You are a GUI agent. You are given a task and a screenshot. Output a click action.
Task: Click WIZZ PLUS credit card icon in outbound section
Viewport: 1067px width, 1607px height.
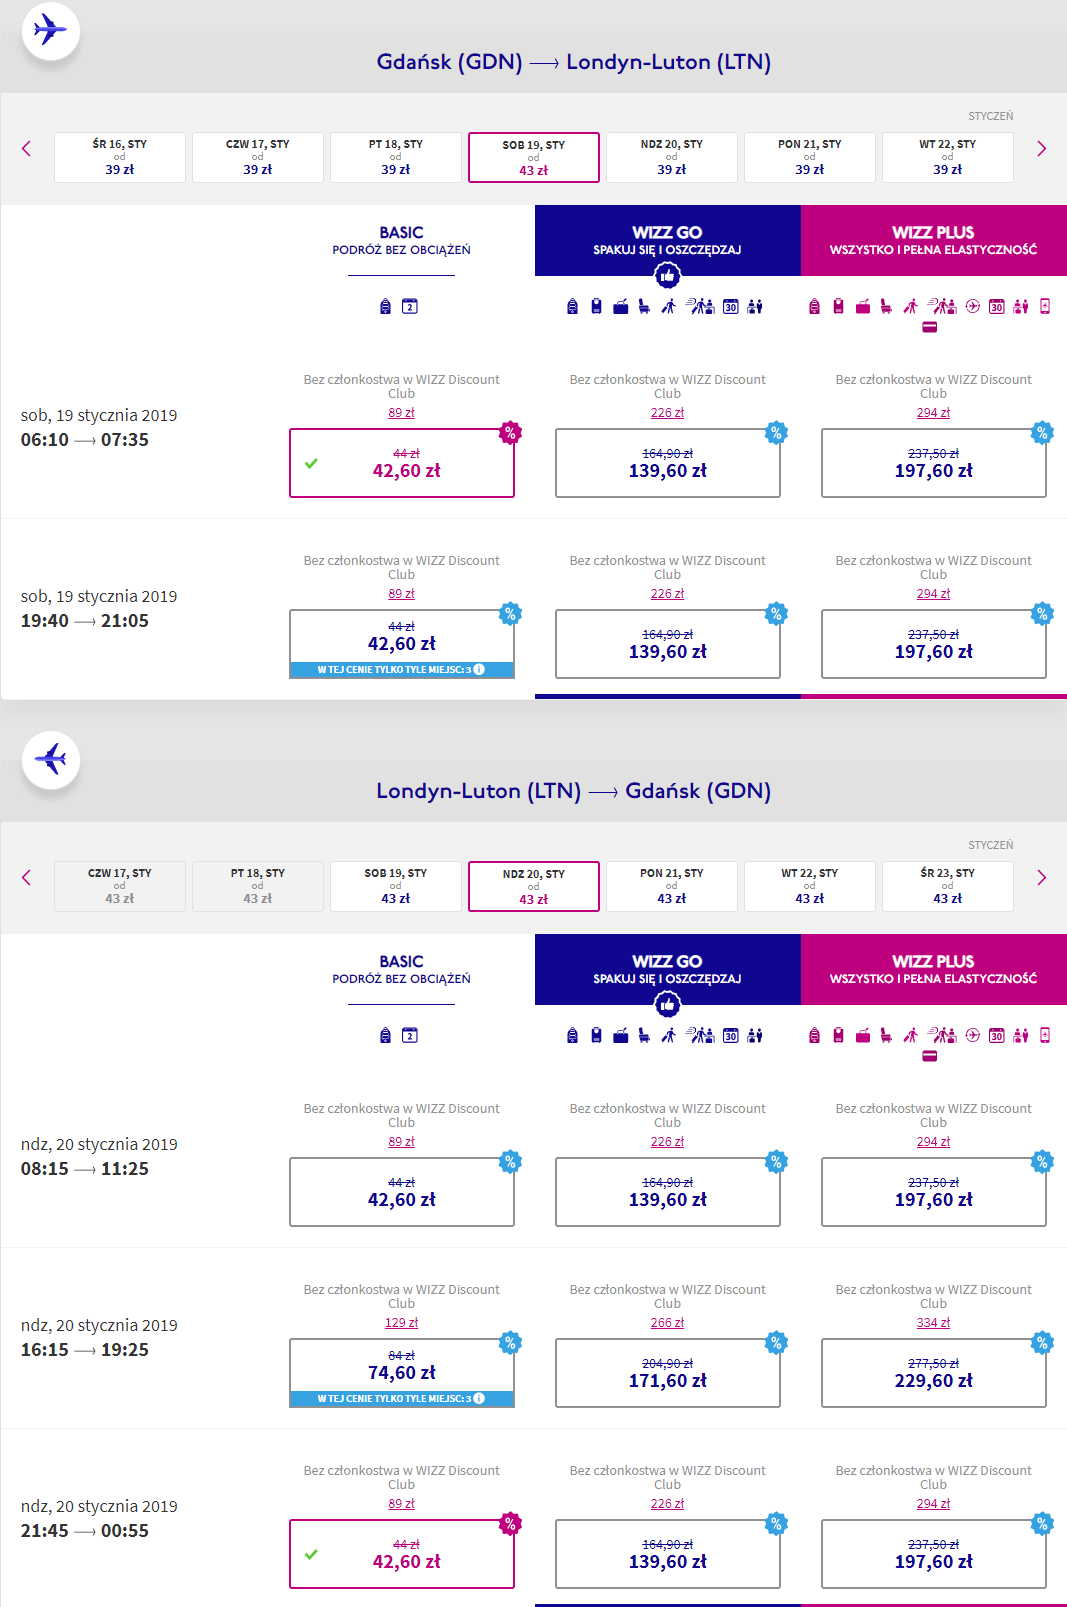pos(929,327)
